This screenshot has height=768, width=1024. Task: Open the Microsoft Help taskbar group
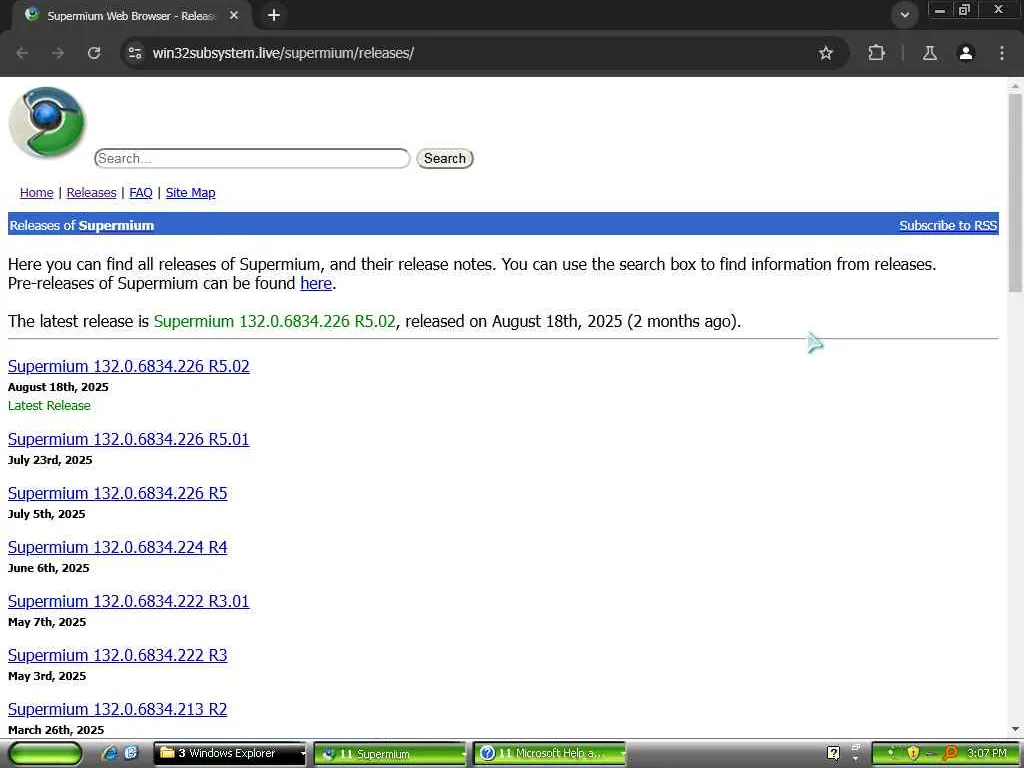549,753
